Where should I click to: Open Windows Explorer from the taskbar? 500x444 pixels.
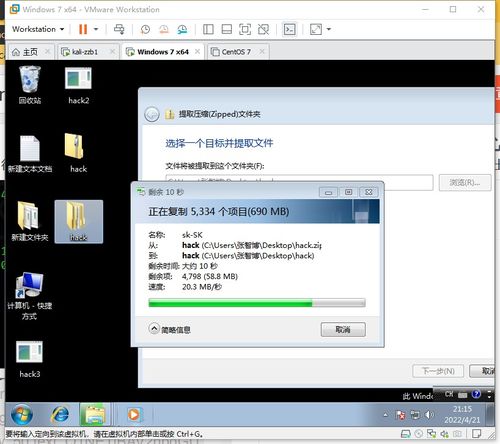click(95, 415)
